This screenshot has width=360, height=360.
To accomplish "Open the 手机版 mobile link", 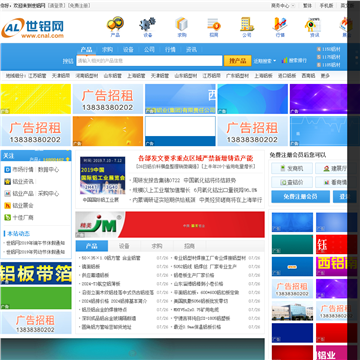I will (326, 6).
